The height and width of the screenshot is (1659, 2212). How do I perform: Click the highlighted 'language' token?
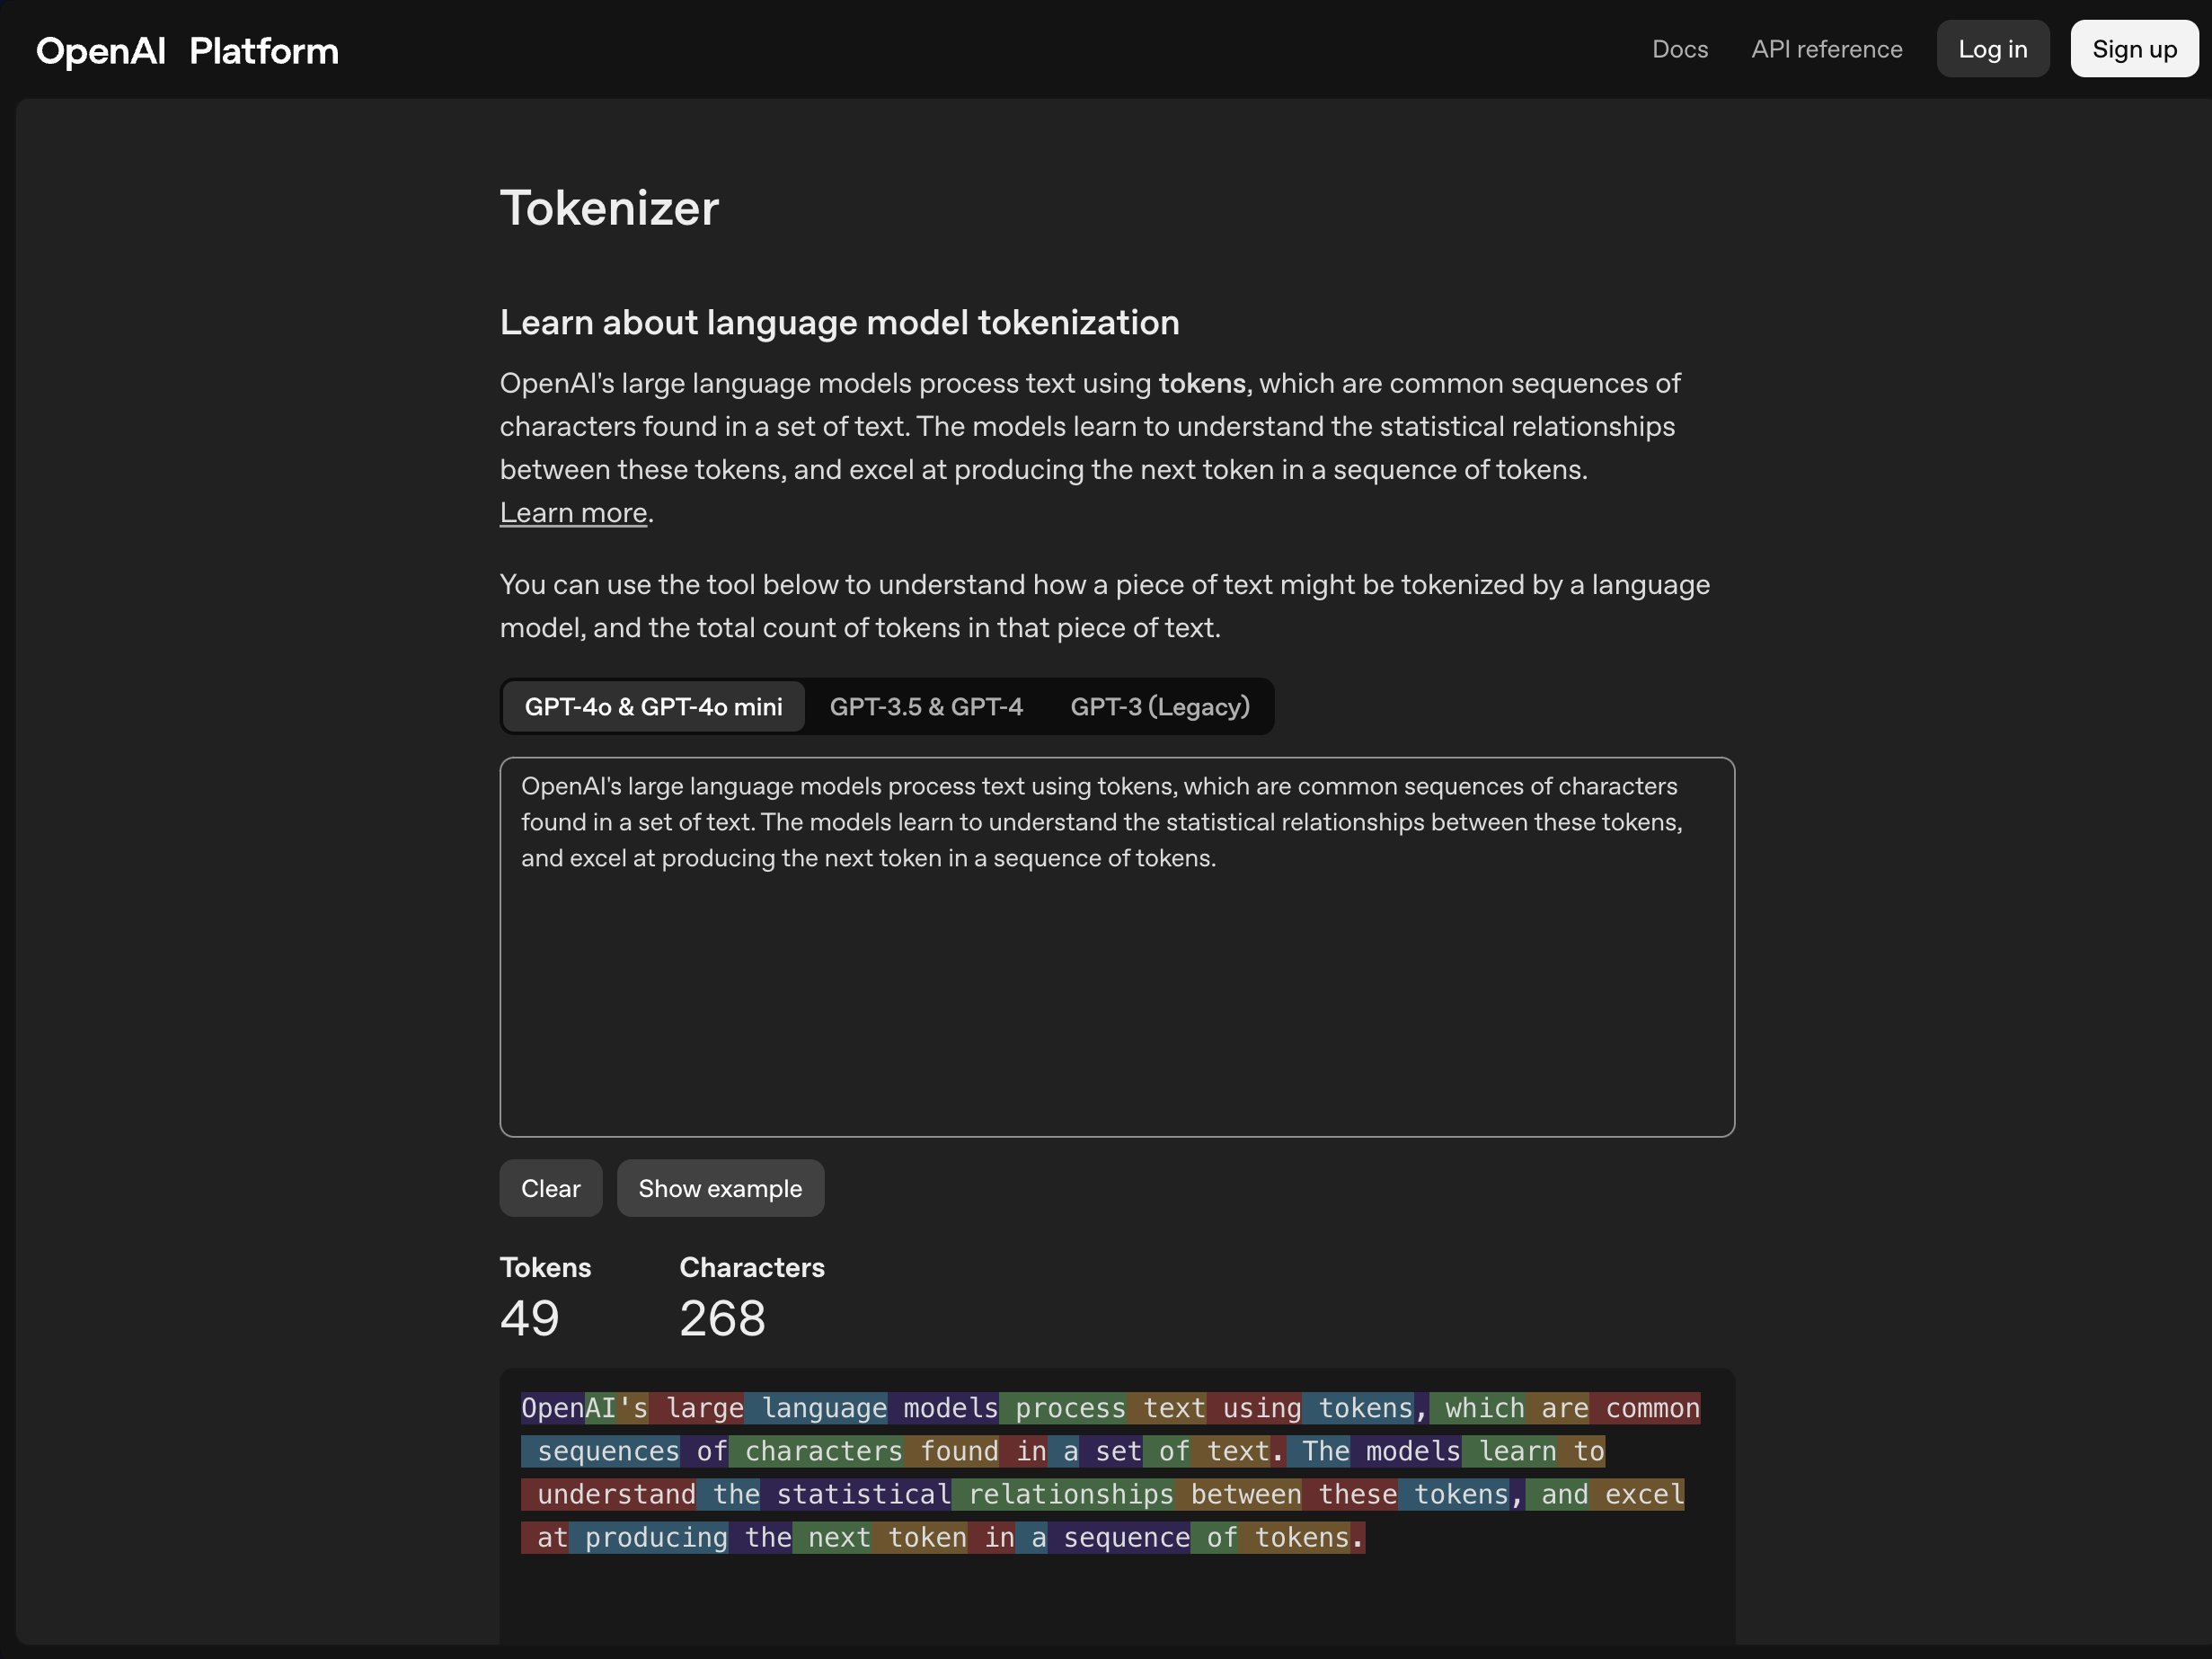click(x=816, y=1408)
